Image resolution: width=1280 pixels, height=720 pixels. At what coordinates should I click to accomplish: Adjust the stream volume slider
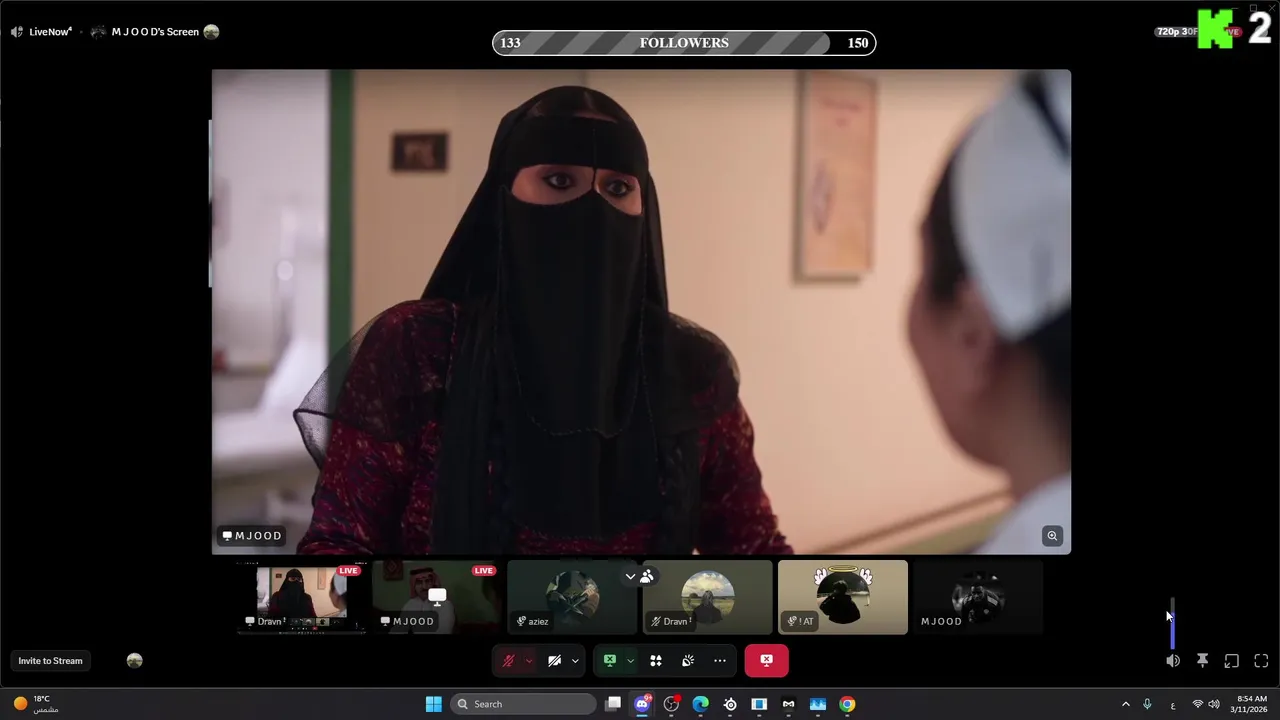point(1172,622)
